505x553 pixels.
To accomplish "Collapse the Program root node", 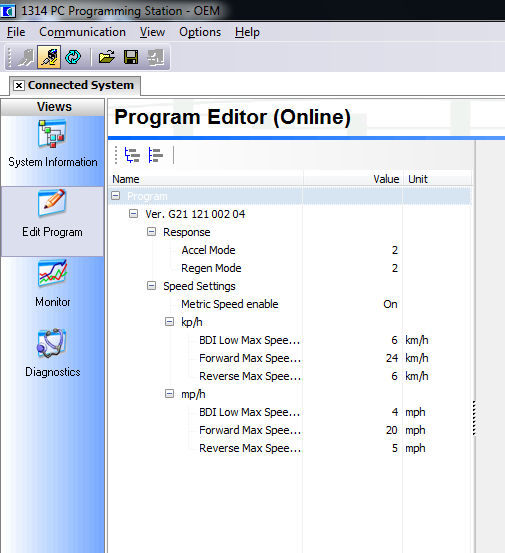I will click(116, 196).
